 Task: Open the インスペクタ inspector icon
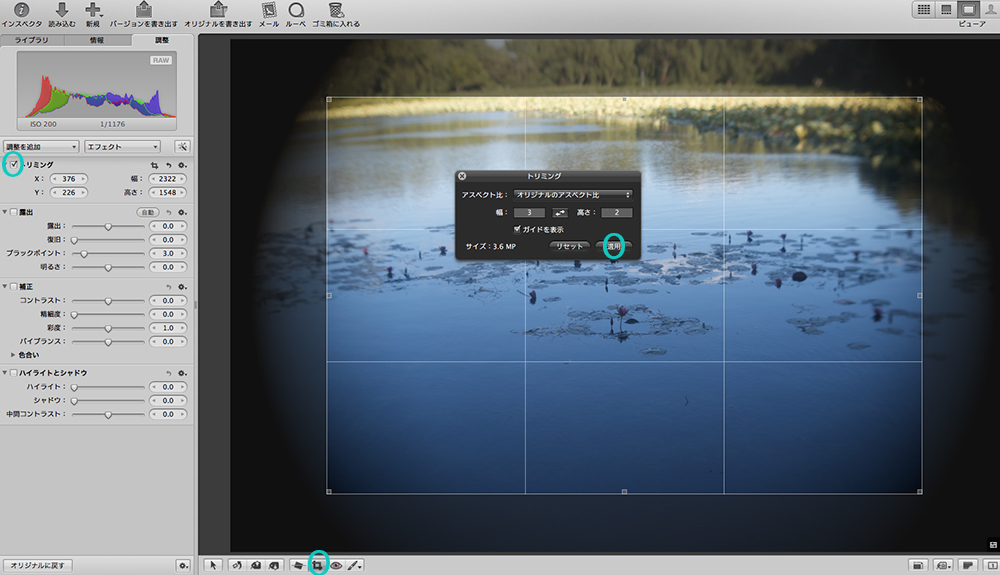[21, 10]
